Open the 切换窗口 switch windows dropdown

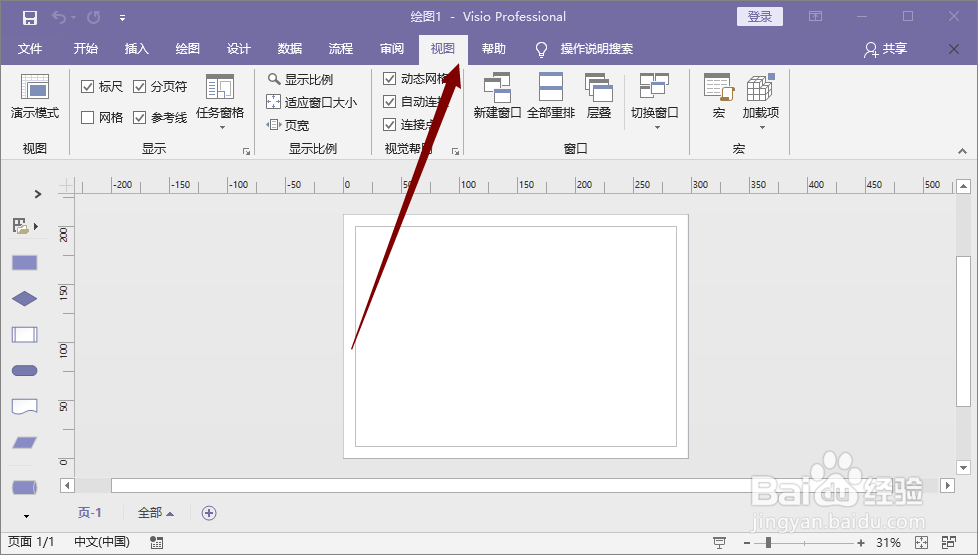coord(654,102)
